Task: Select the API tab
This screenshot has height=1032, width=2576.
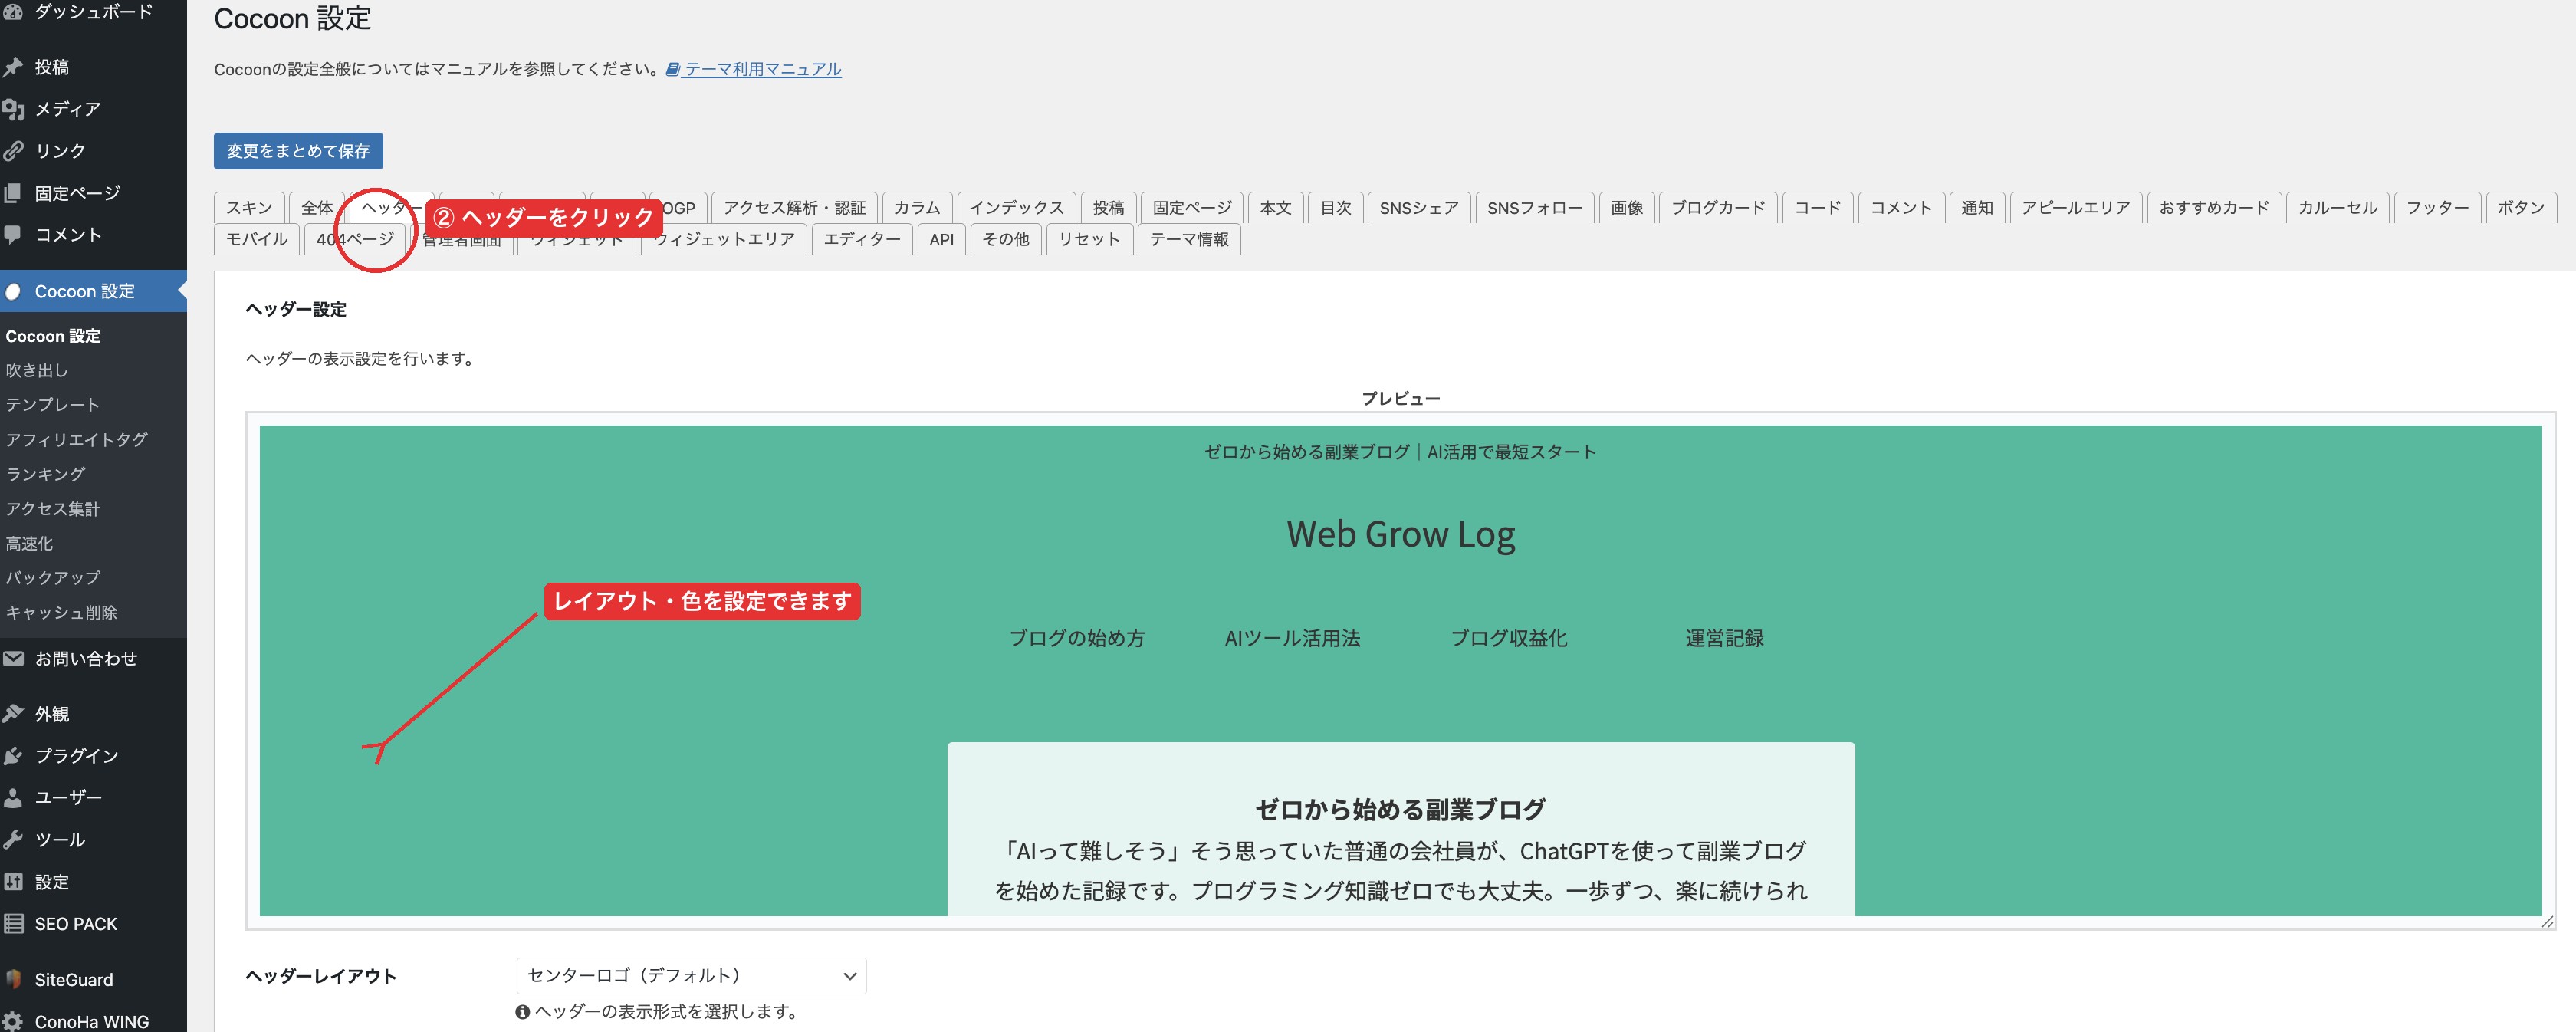Action: click(x=941, y=239)
